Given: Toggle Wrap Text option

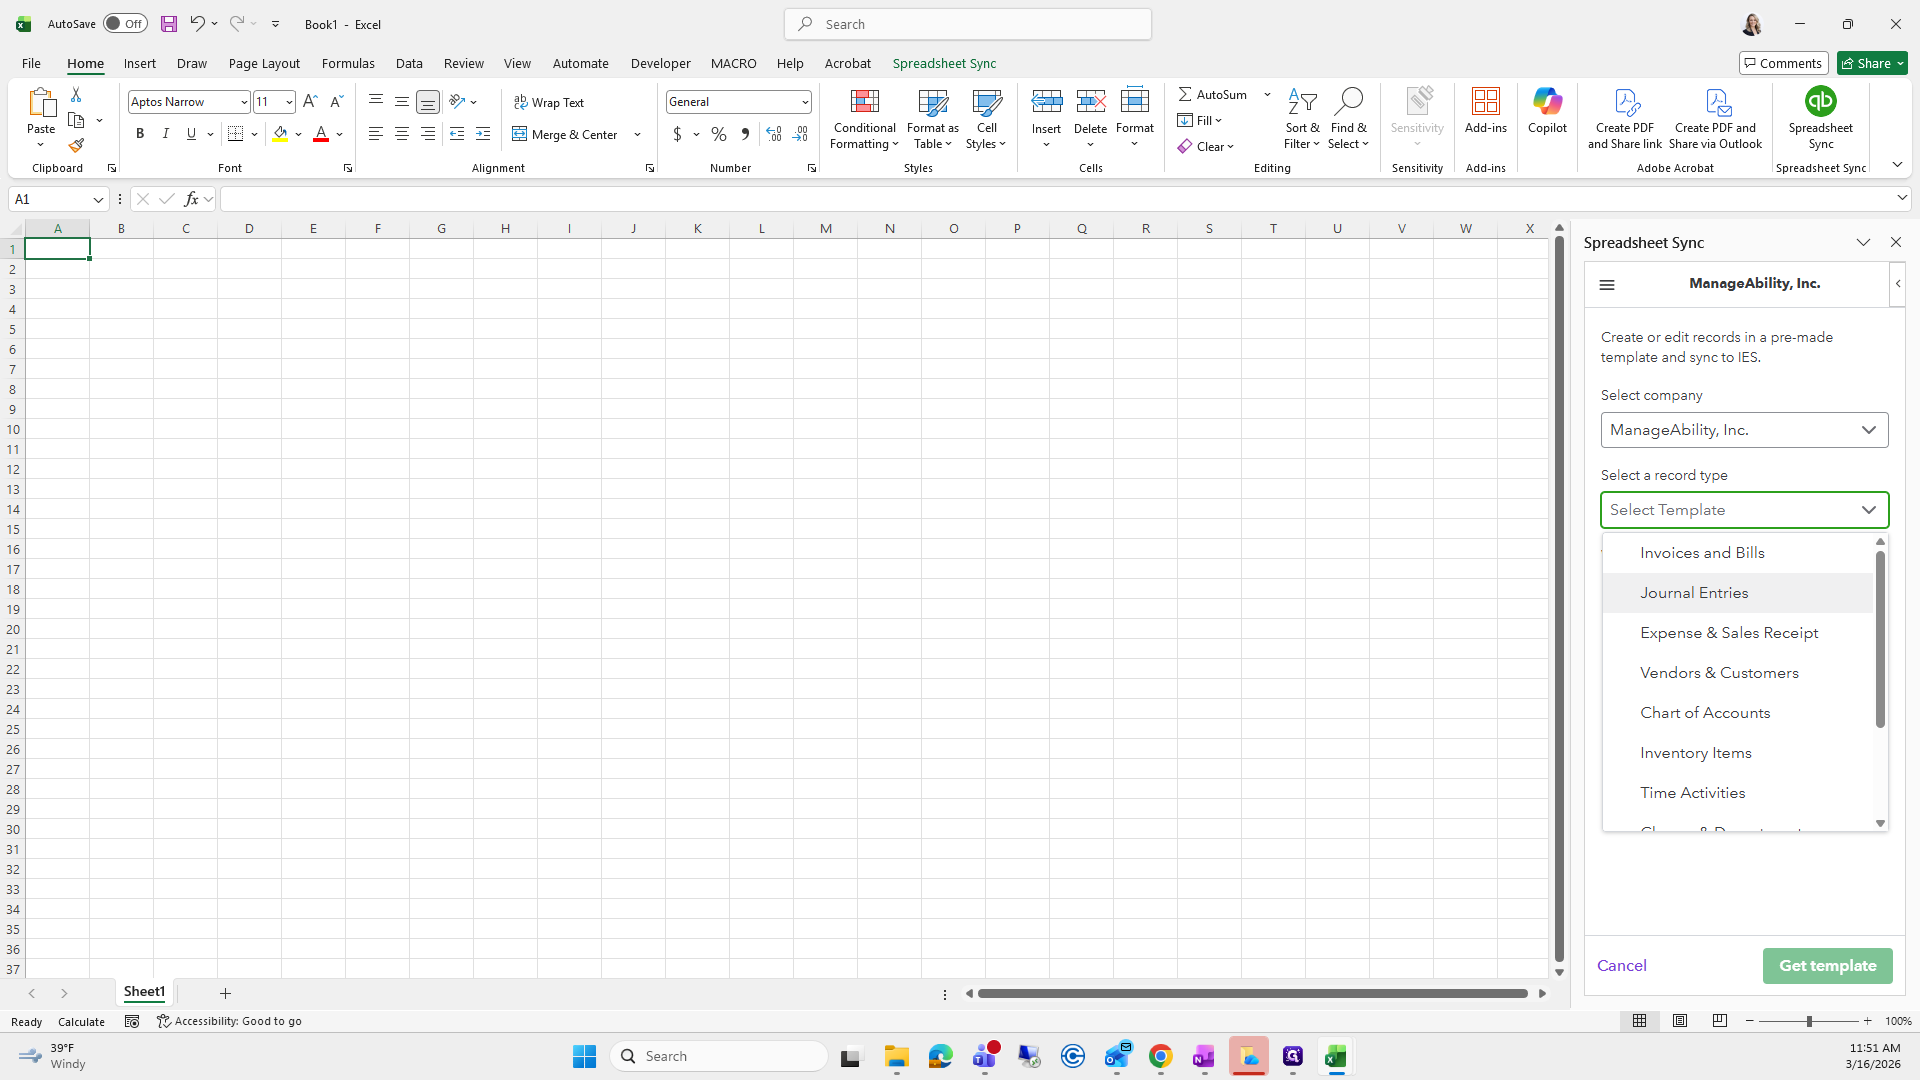Looking at the screenshot, I should click(549, 103).
